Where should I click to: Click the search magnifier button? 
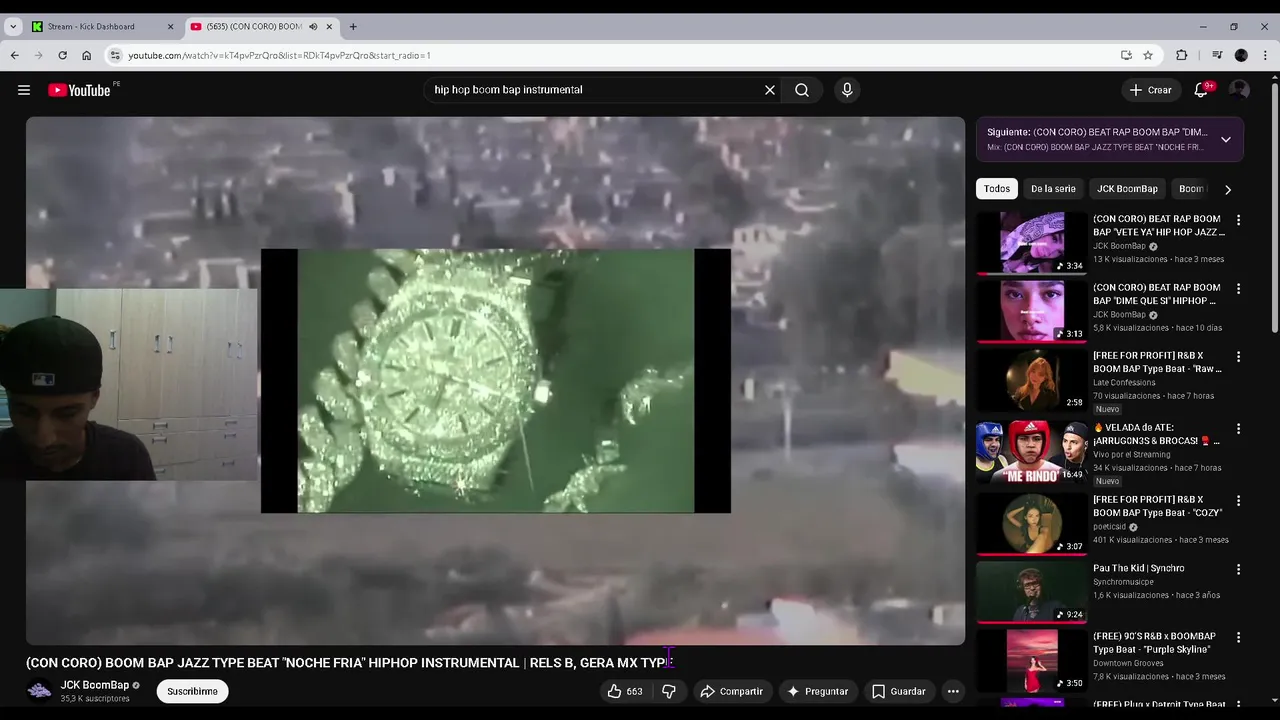802,90
